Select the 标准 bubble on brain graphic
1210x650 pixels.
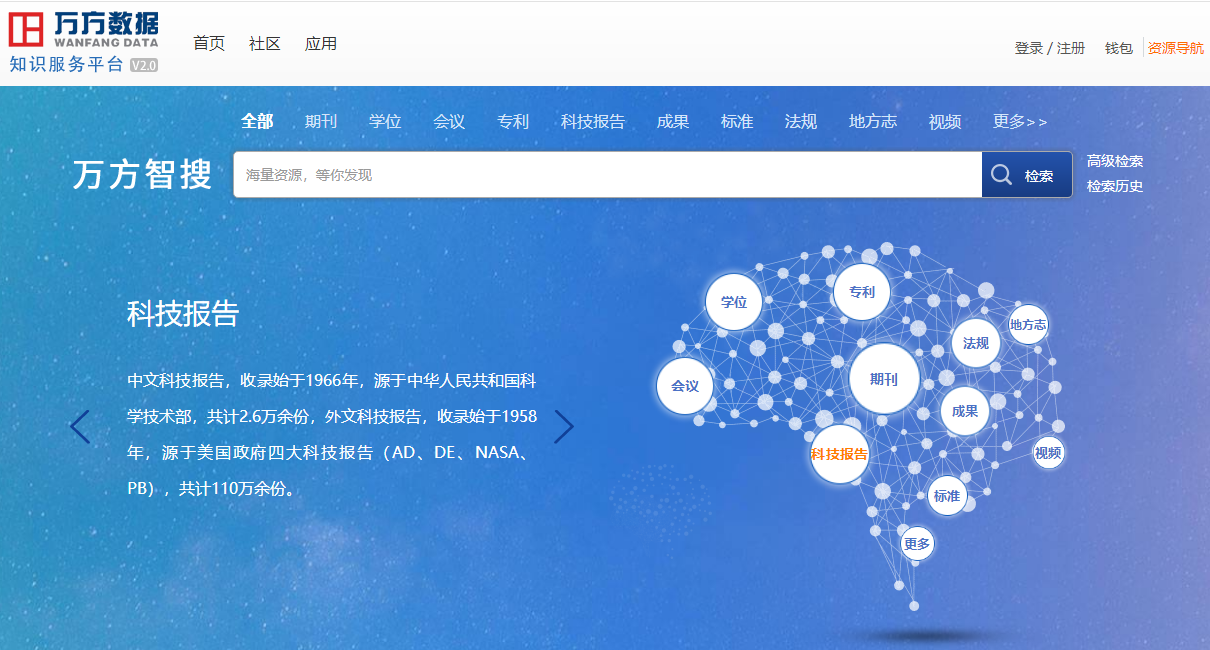coord(947,496)
